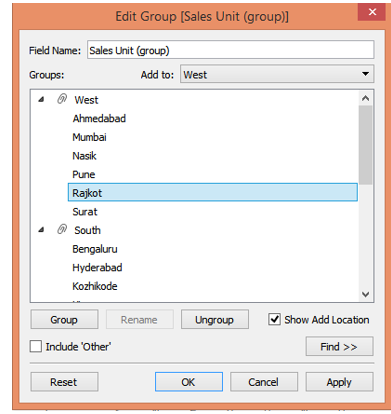The width and height of the screenshot is (391, 414).
Task: Select Hyderabad in the list
Action: tap(97, 267)
